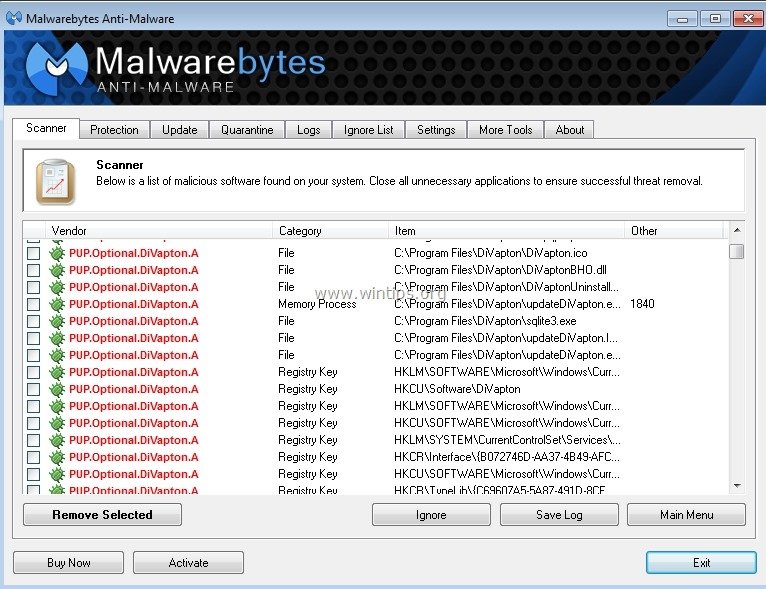Click the Buy Now button
This screenshot has height=589, width=766.
pyautogui.click(x=68, y=563)
